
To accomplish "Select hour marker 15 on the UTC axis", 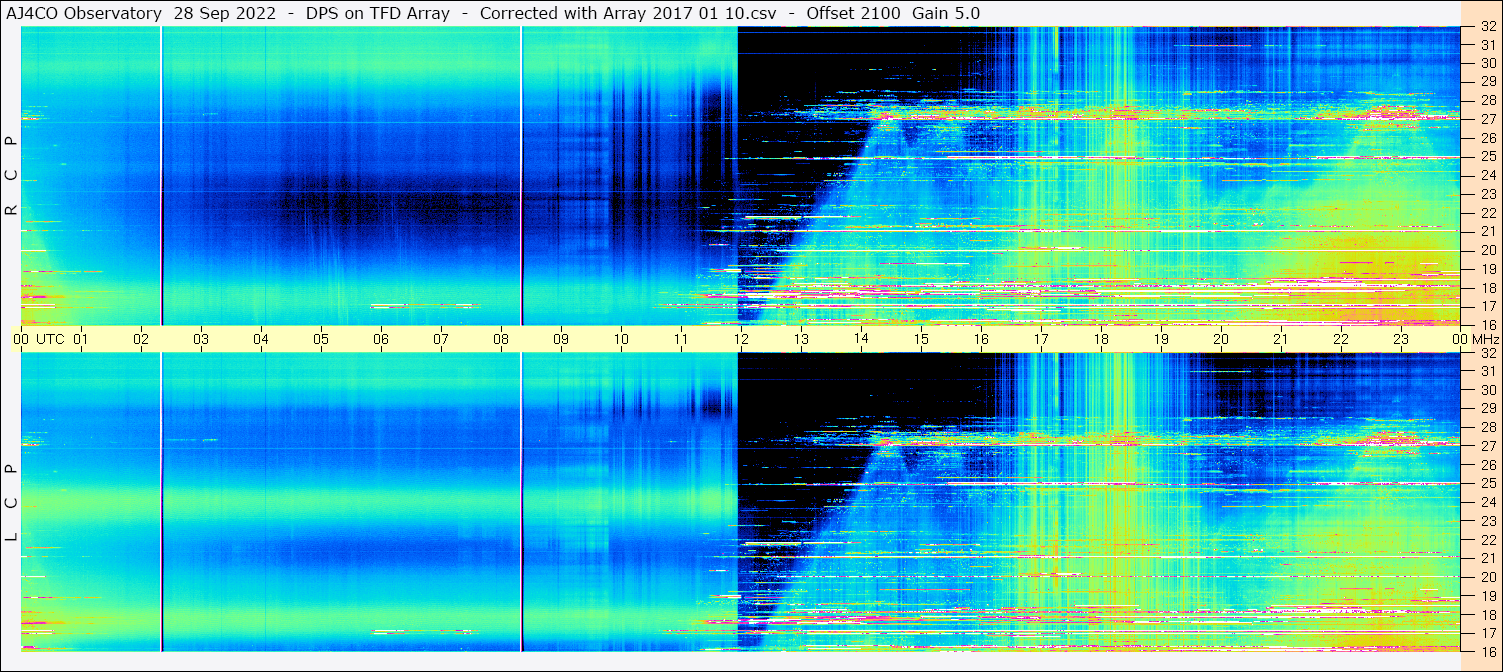I will [x=921, y=339].
